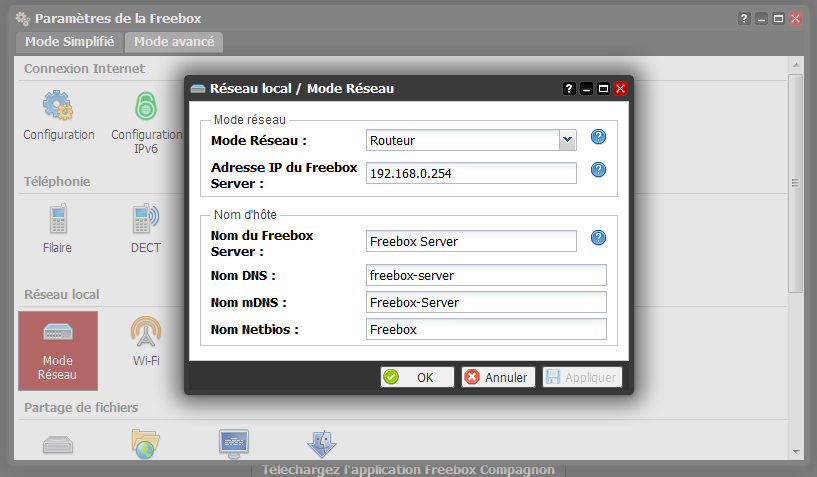This screenshot has width=817, height=477.
Task: Open Configuration IPv6 padlock icon
Action: [x=146, y=106]
